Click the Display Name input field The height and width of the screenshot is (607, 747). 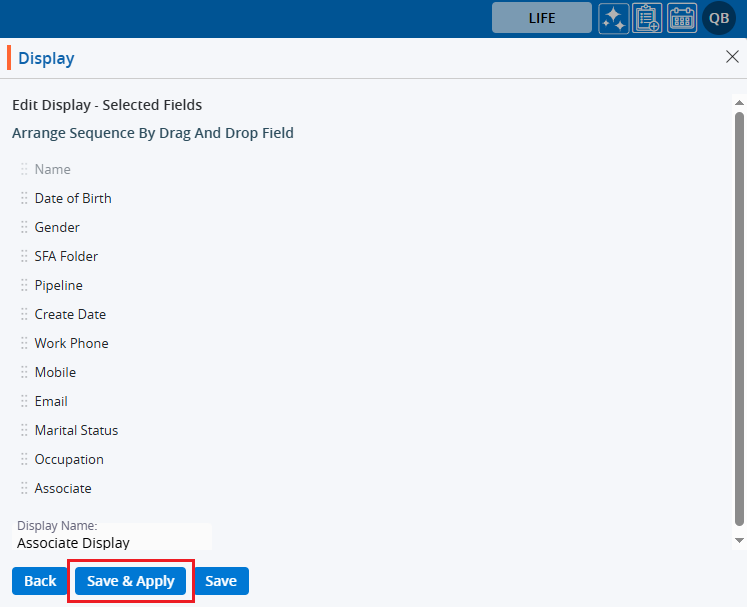click(112, 543)
